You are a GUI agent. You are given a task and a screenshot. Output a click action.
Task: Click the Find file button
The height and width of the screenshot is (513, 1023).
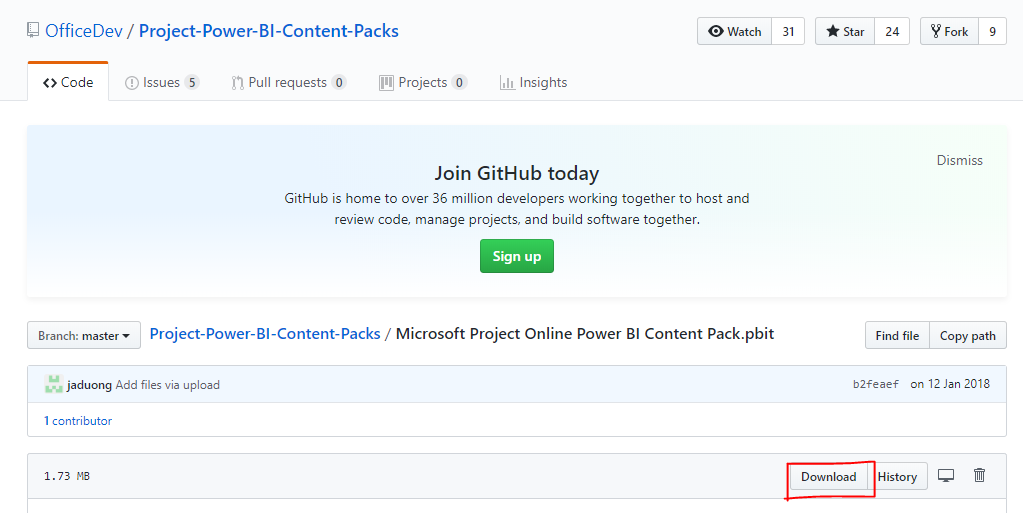pyautogui.click(x=897, y=335)
